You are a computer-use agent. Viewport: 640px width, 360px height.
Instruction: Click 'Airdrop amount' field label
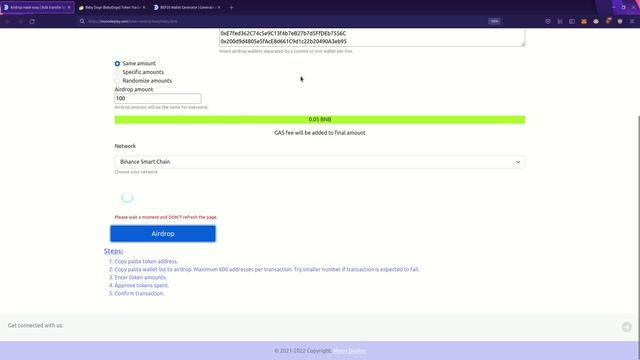click(x=134, y=89)
